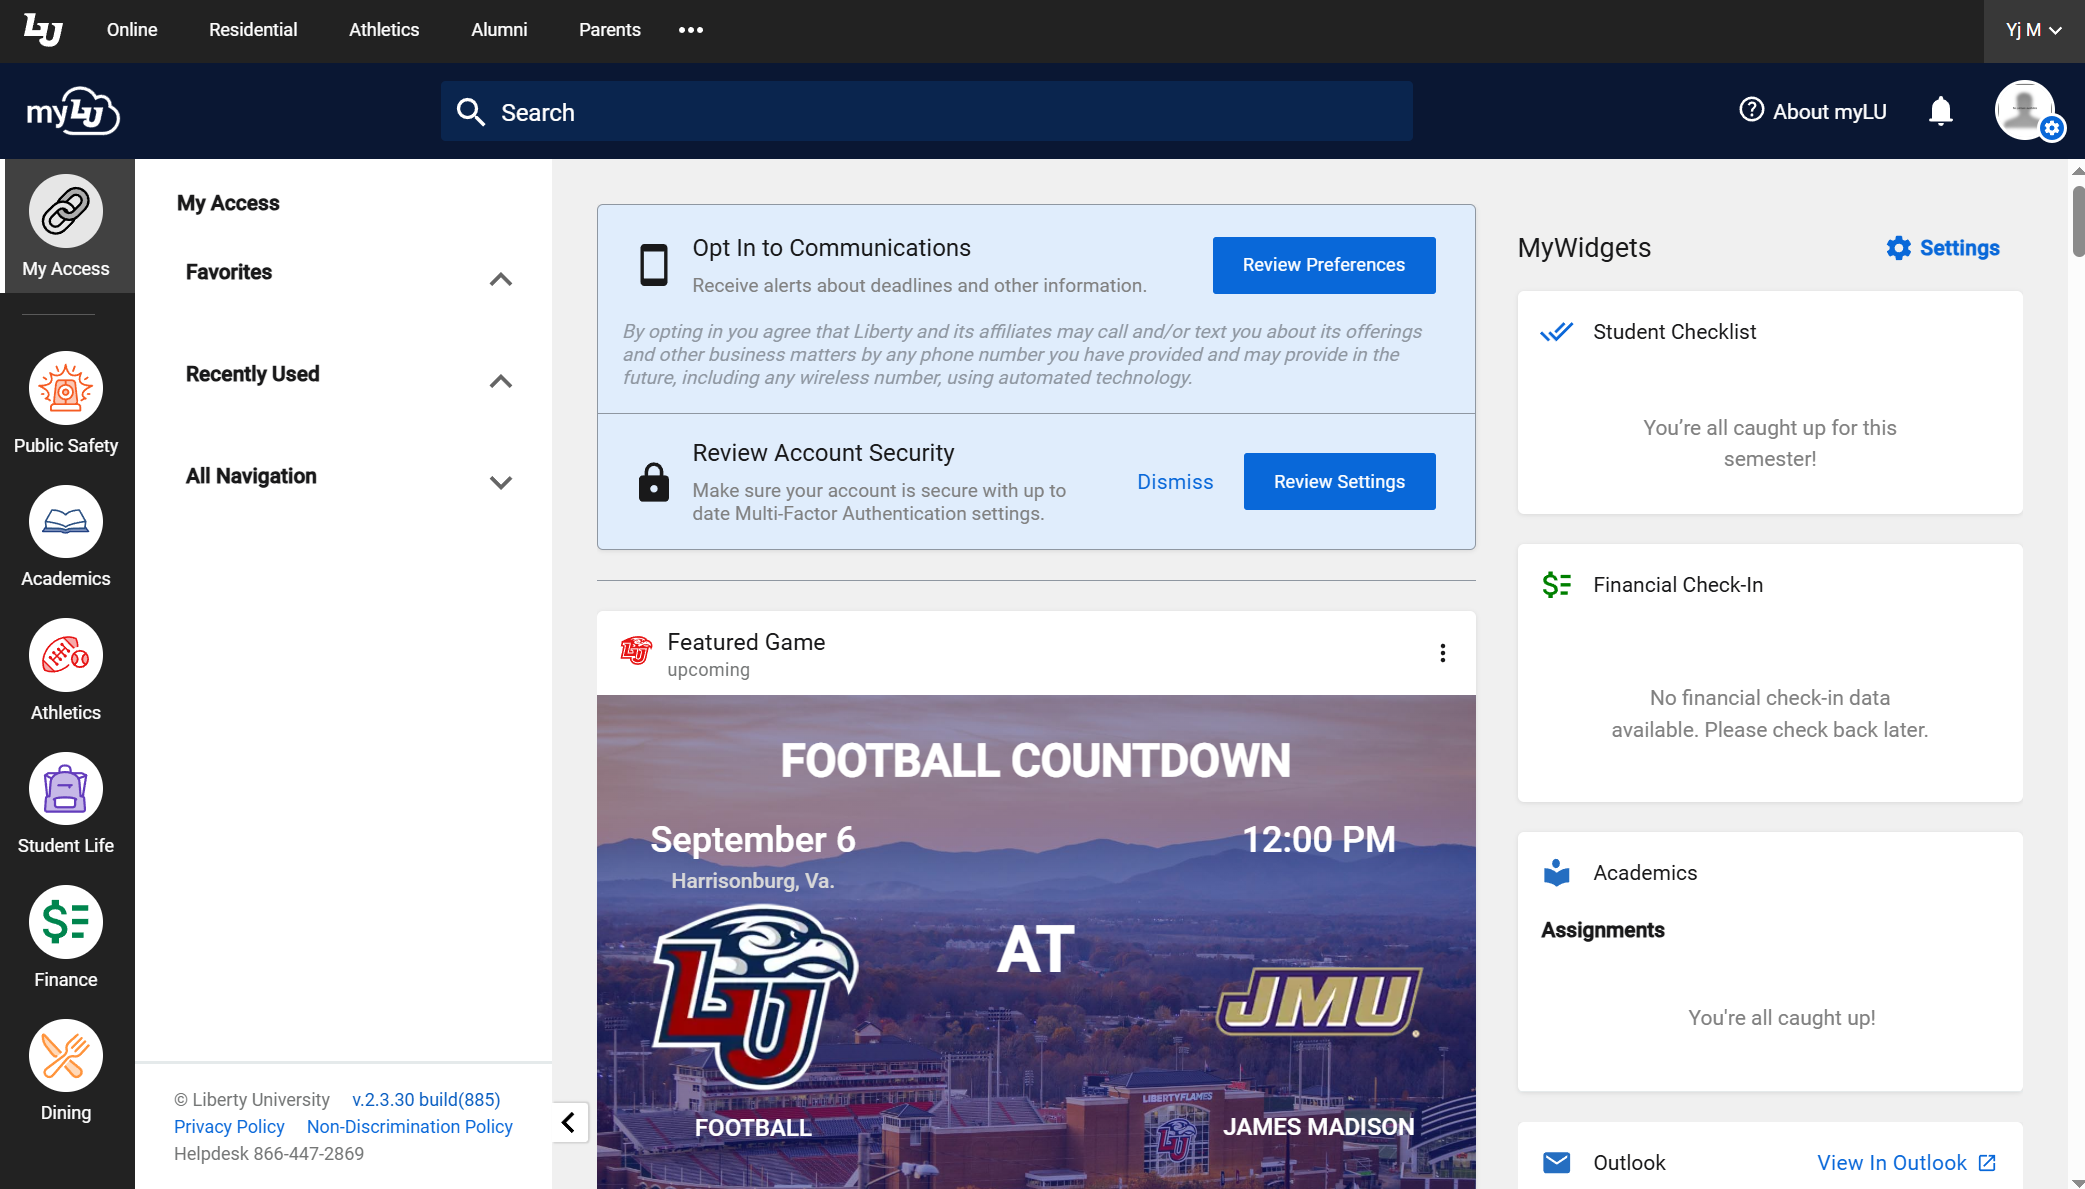This screenshot has width=2085, height=1189.
Task: Collapse the side panel with left chevron
Action: click(x=568, y=1122)
